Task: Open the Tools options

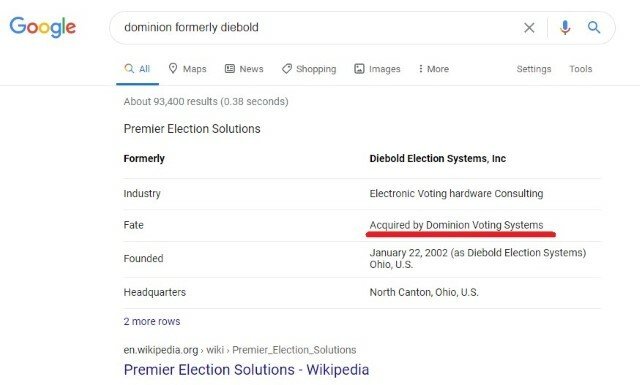Action: pos(580,69)
